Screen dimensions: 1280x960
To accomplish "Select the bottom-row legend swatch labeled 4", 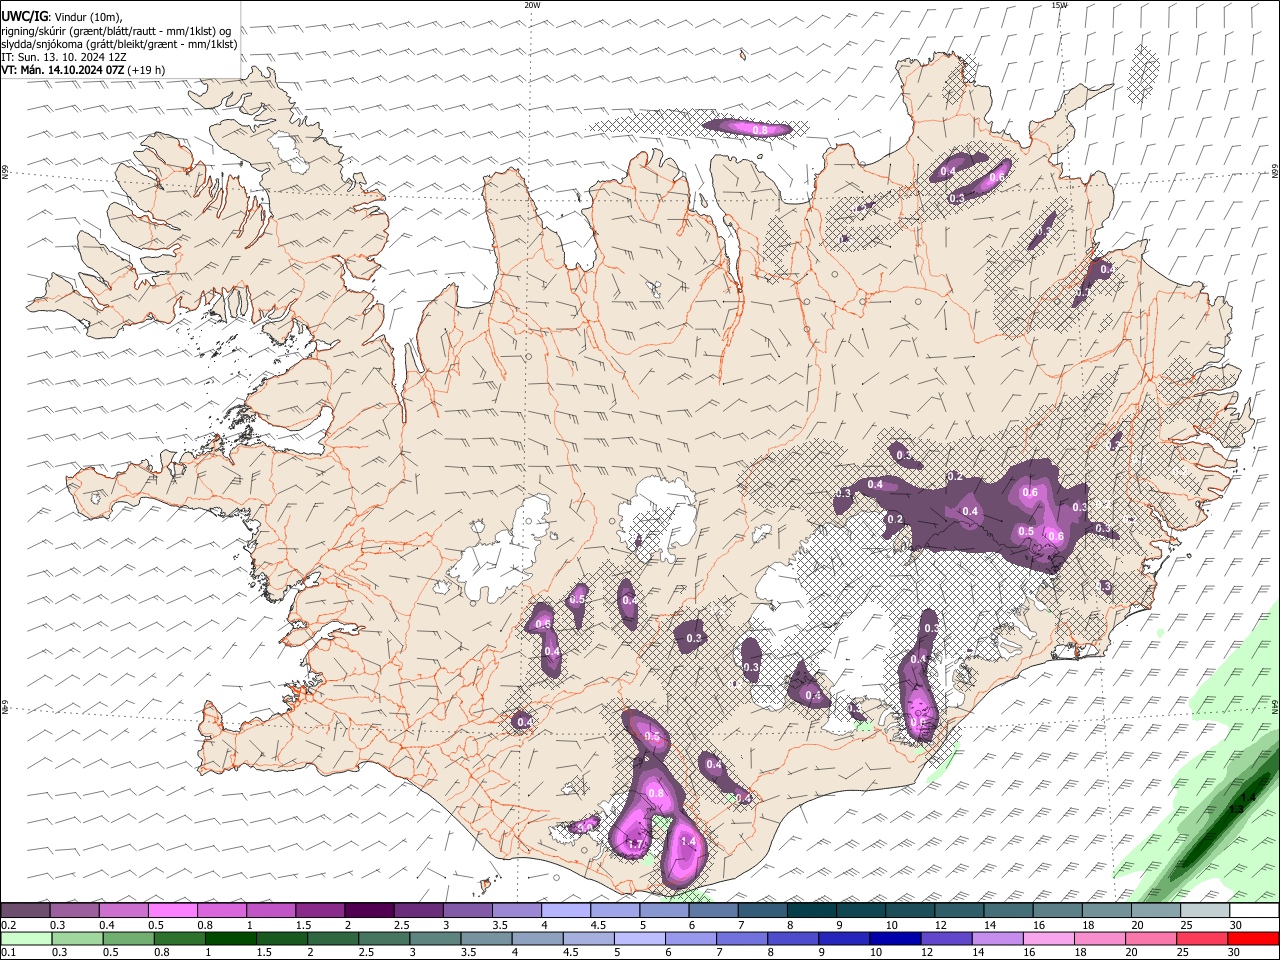I will coord(537,938).
